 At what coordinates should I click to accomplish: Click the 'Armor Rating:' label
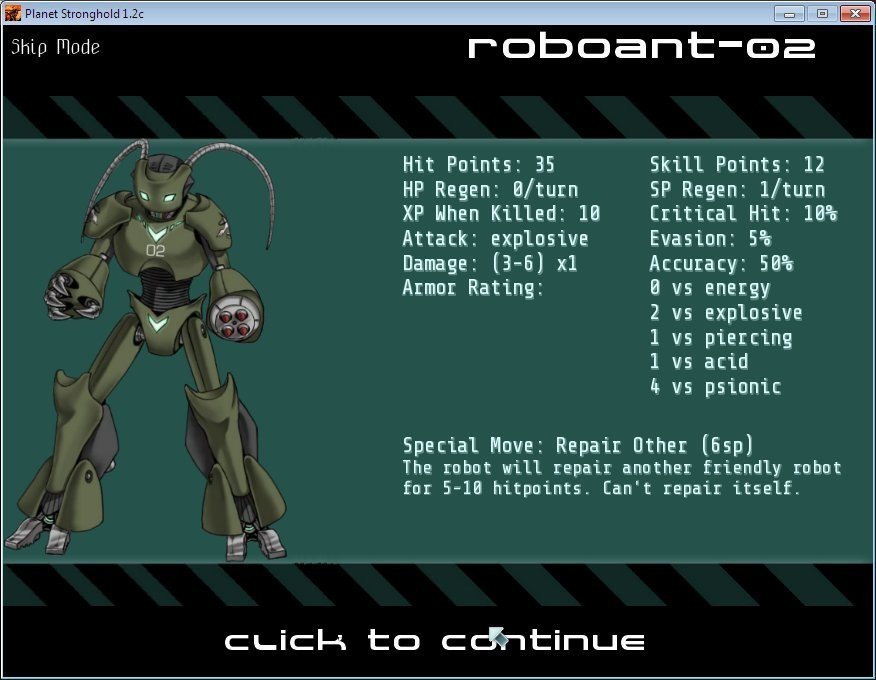point(473,288)
